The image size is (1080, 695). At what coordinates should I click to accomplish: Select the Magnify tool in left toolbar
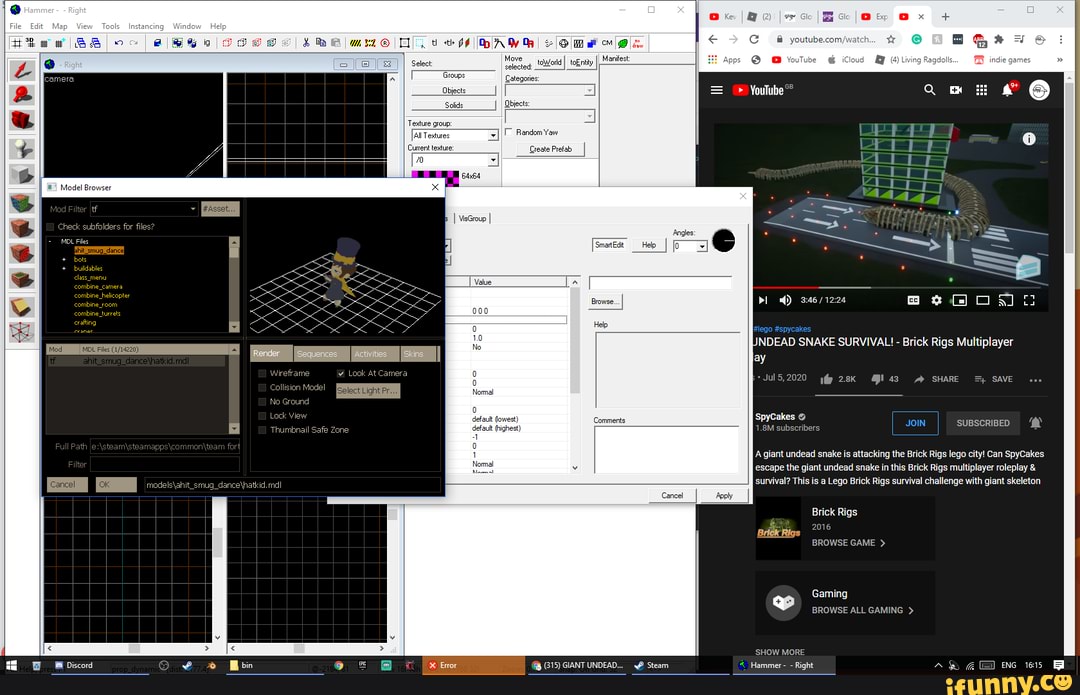(x=22, y=95)
